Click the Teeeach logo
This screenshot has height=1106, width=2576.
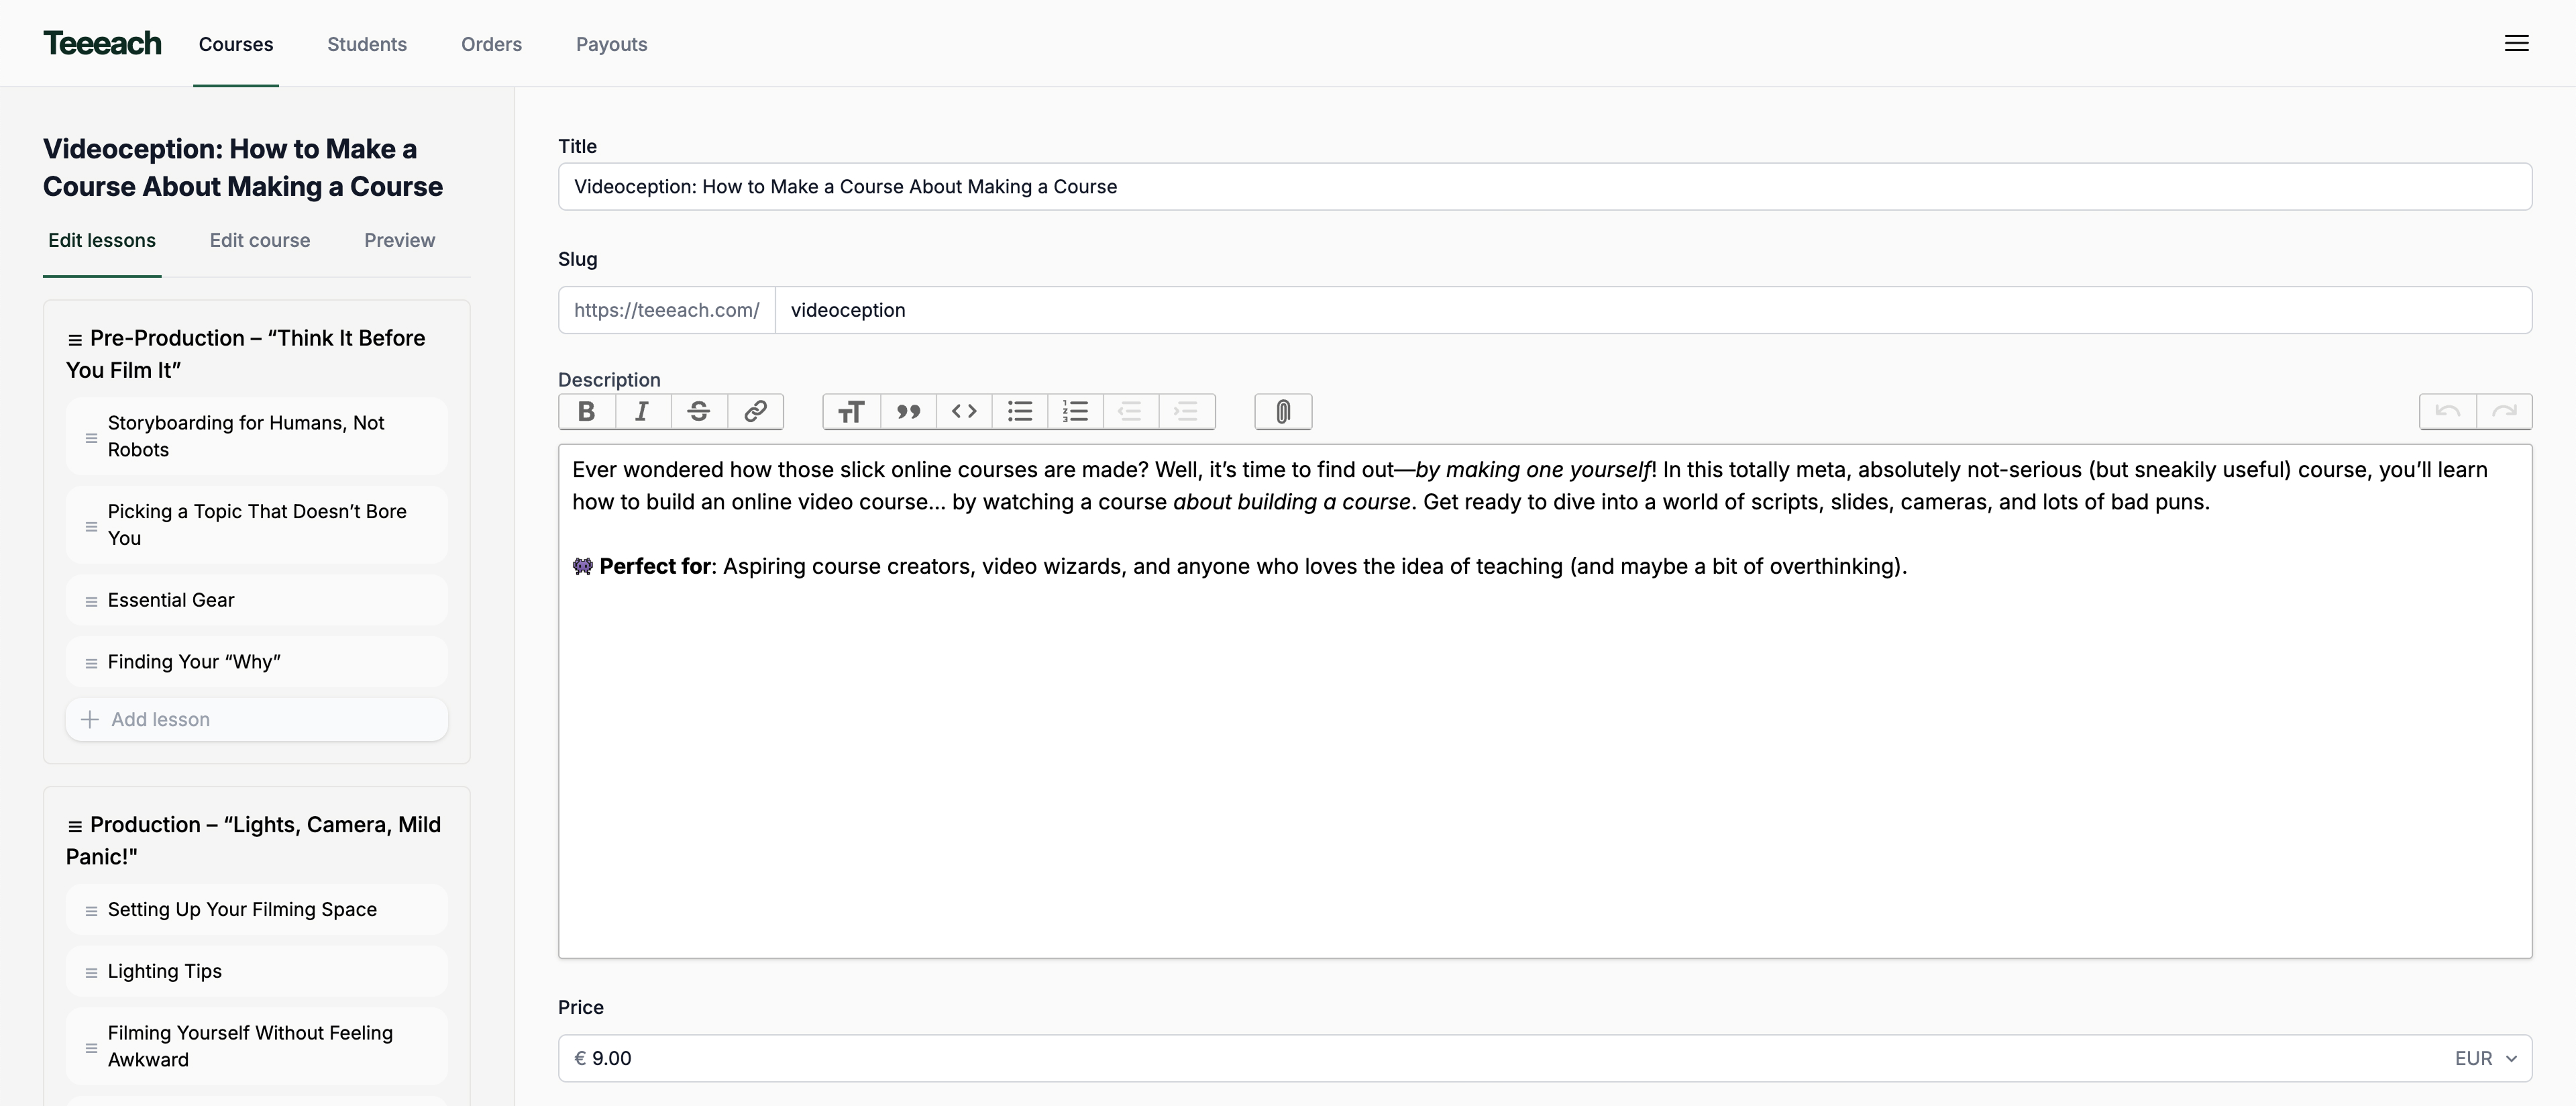pyautogui.click(x=102, y=43)
